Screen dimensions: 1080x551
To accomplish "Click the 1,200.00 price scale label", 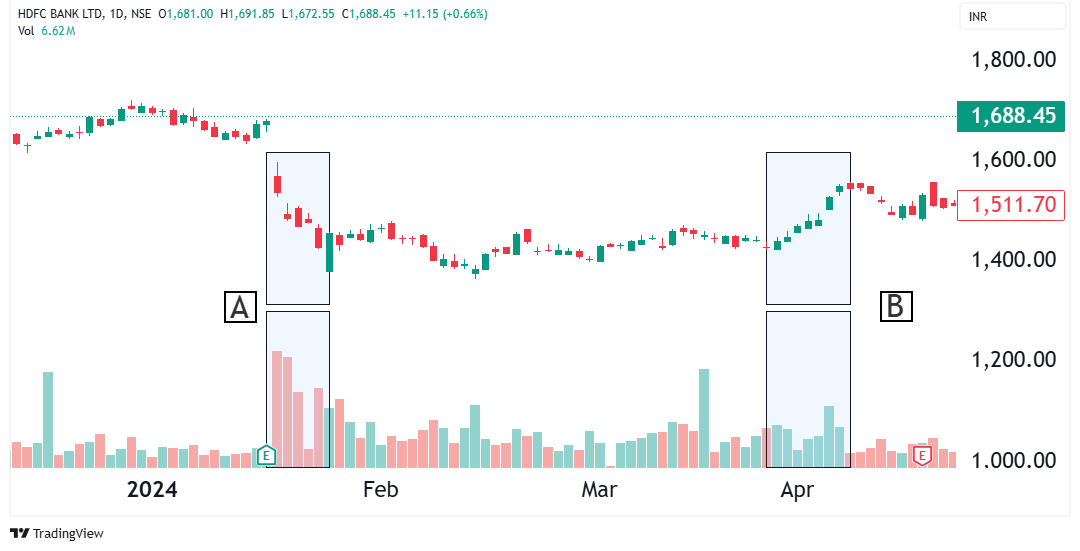I will coord(1014,359).
